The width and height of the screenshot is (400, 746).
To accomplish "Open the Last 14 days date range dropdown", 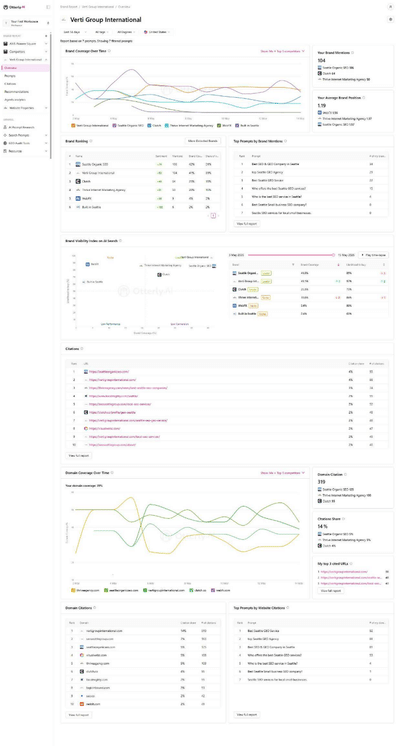I will (x=73, y=32).
